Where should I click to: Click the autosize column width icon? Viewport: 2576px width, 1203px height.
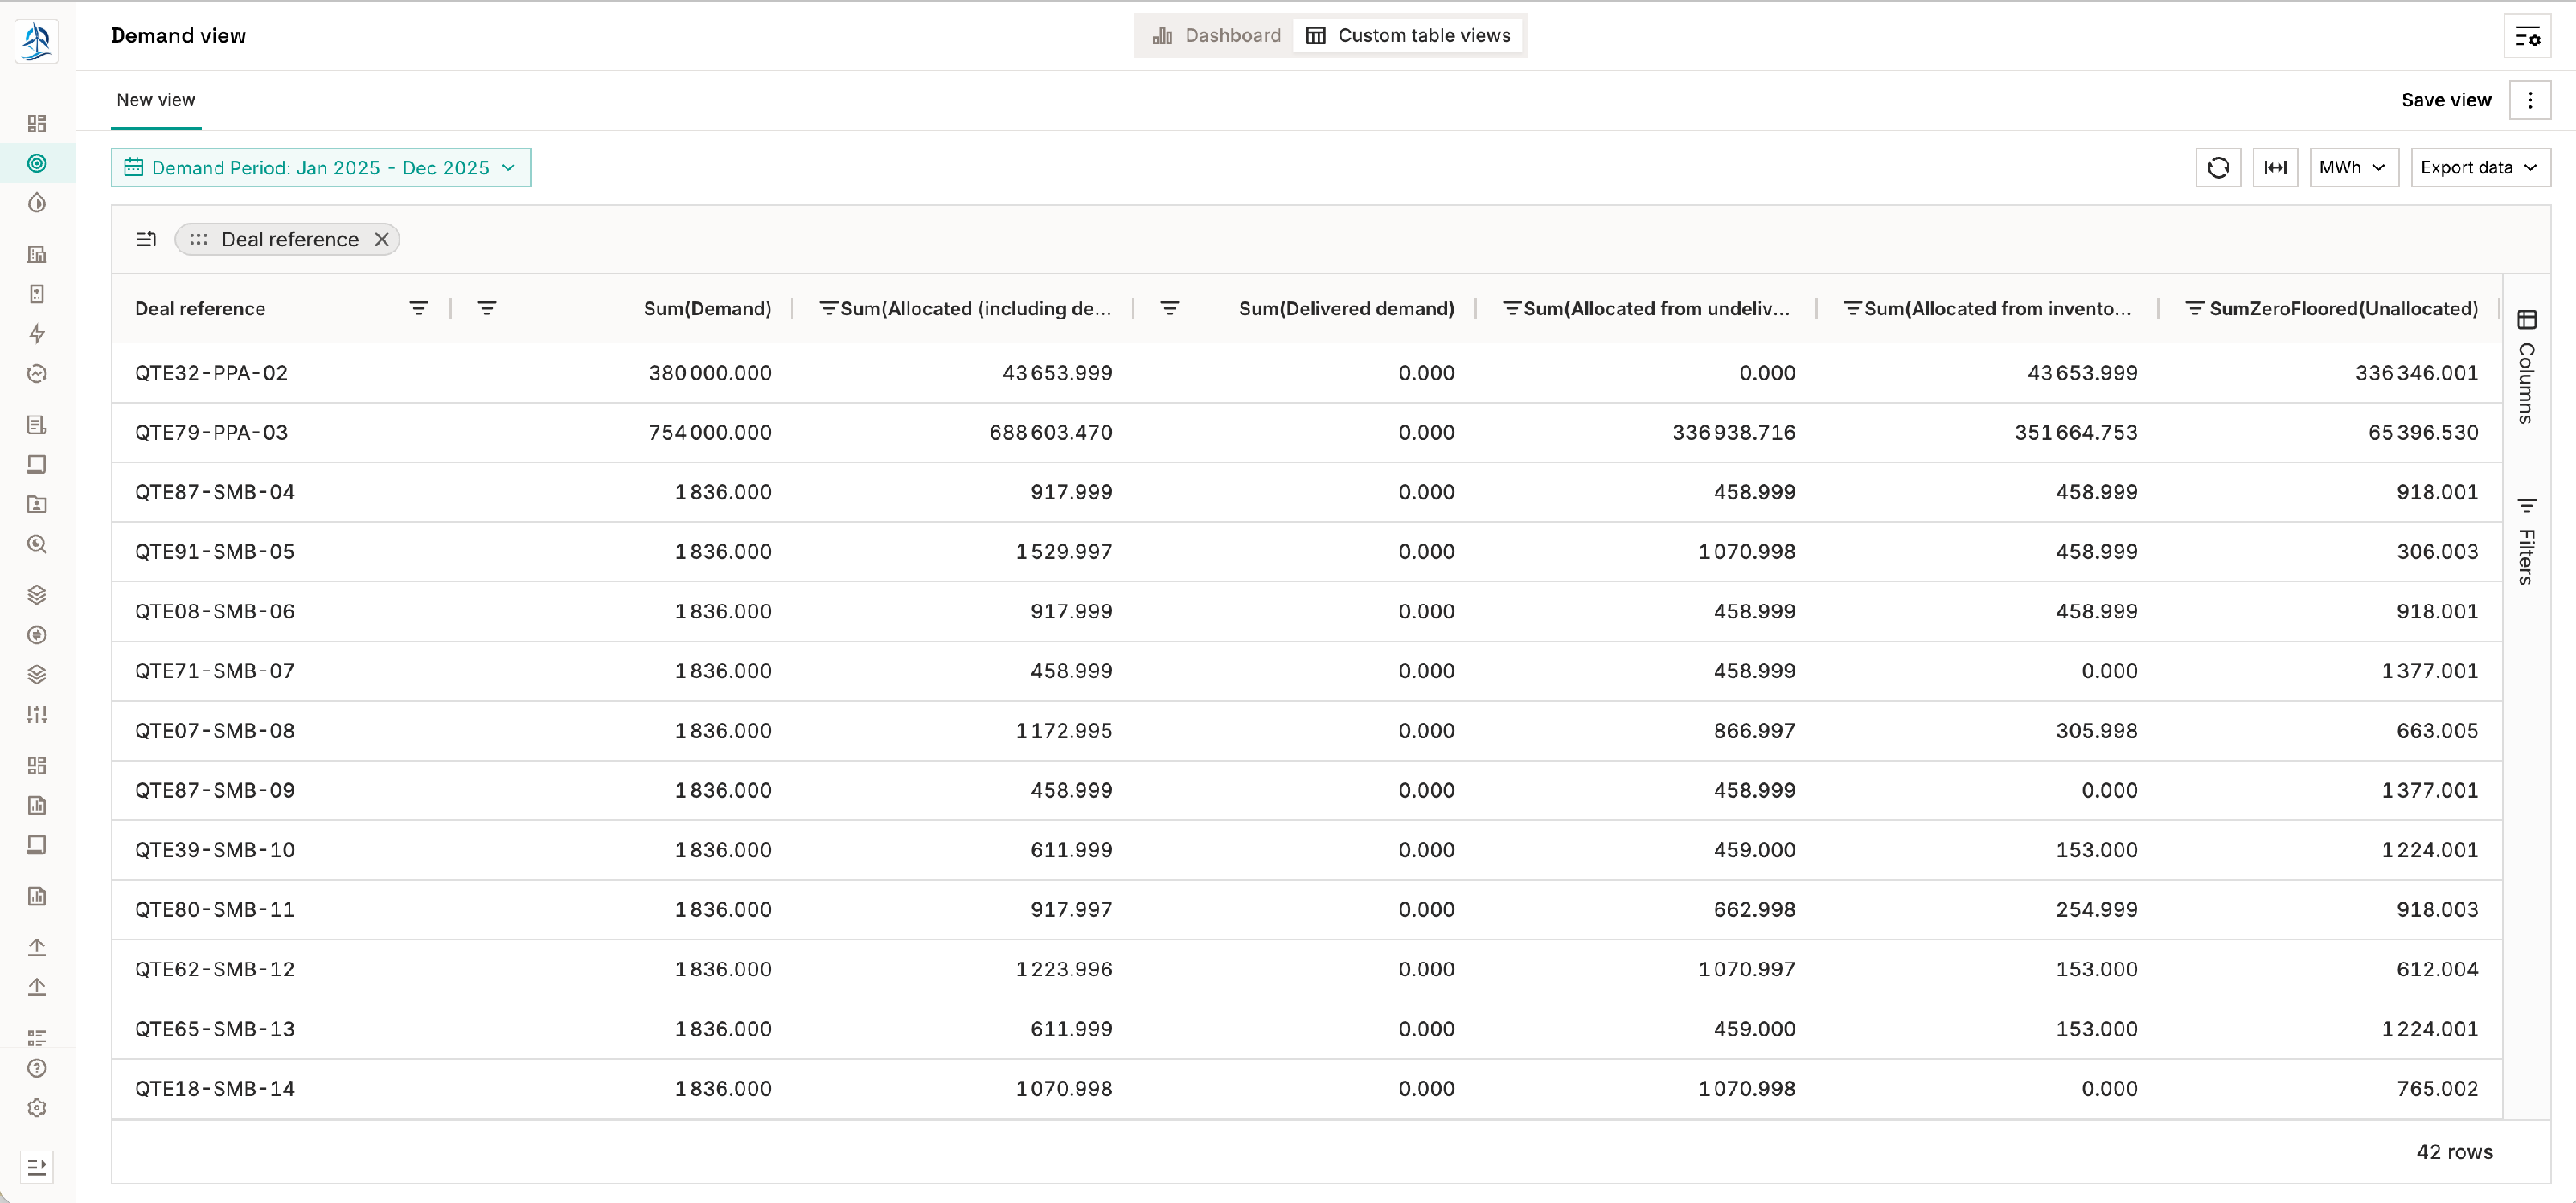pos(2275,168)
